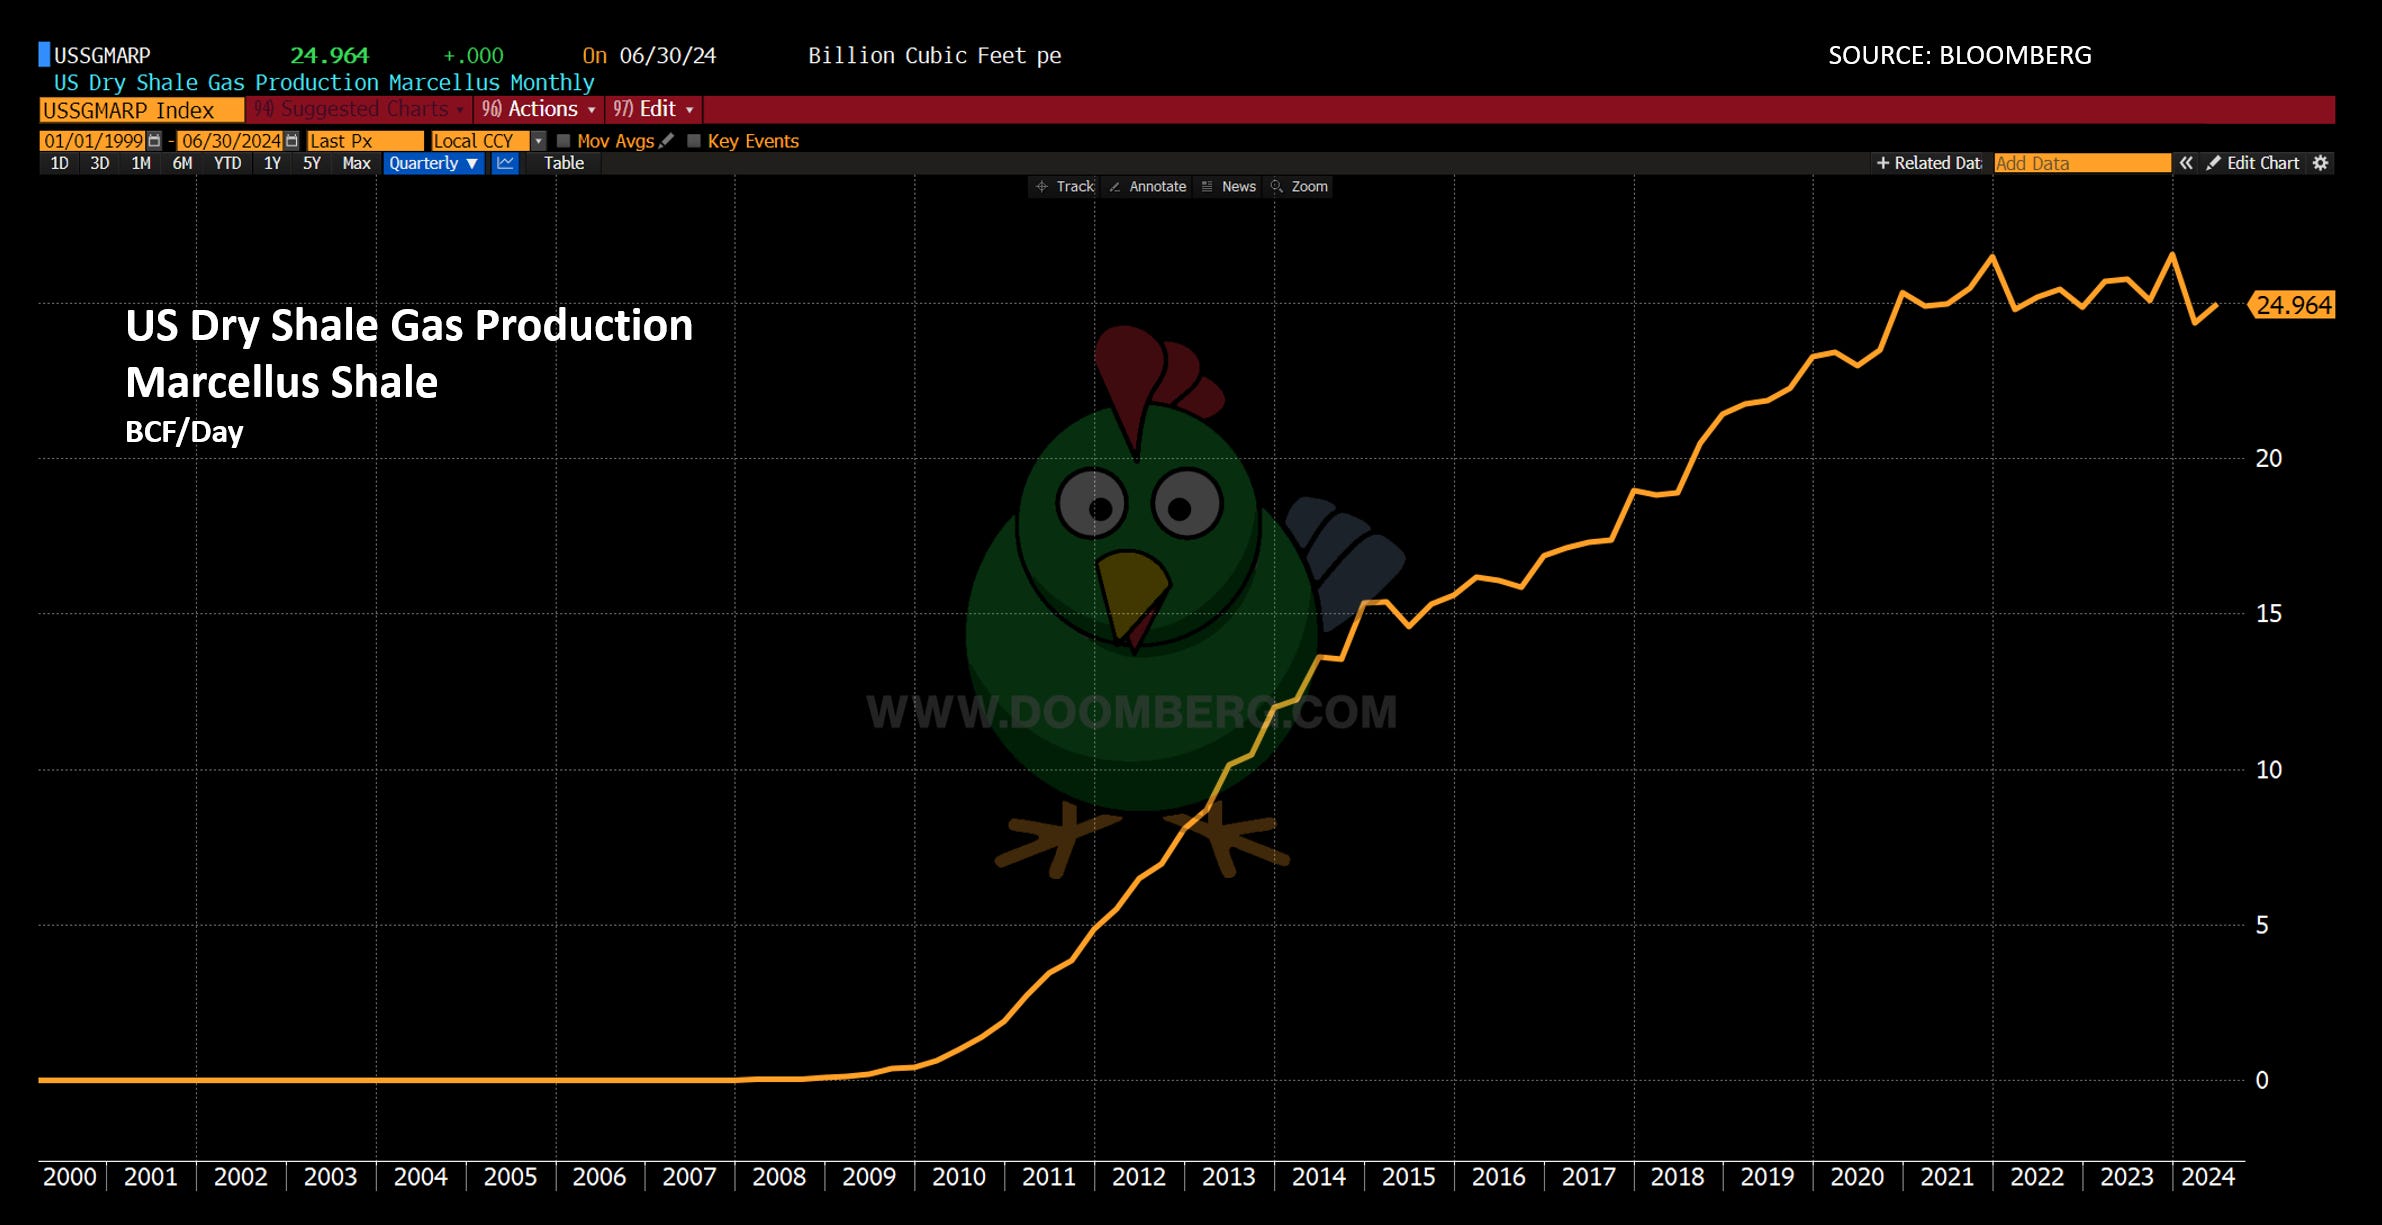Screen dimensions: 2382x1225
Task: Select the Max time range tab
Action: pos(356,163)
